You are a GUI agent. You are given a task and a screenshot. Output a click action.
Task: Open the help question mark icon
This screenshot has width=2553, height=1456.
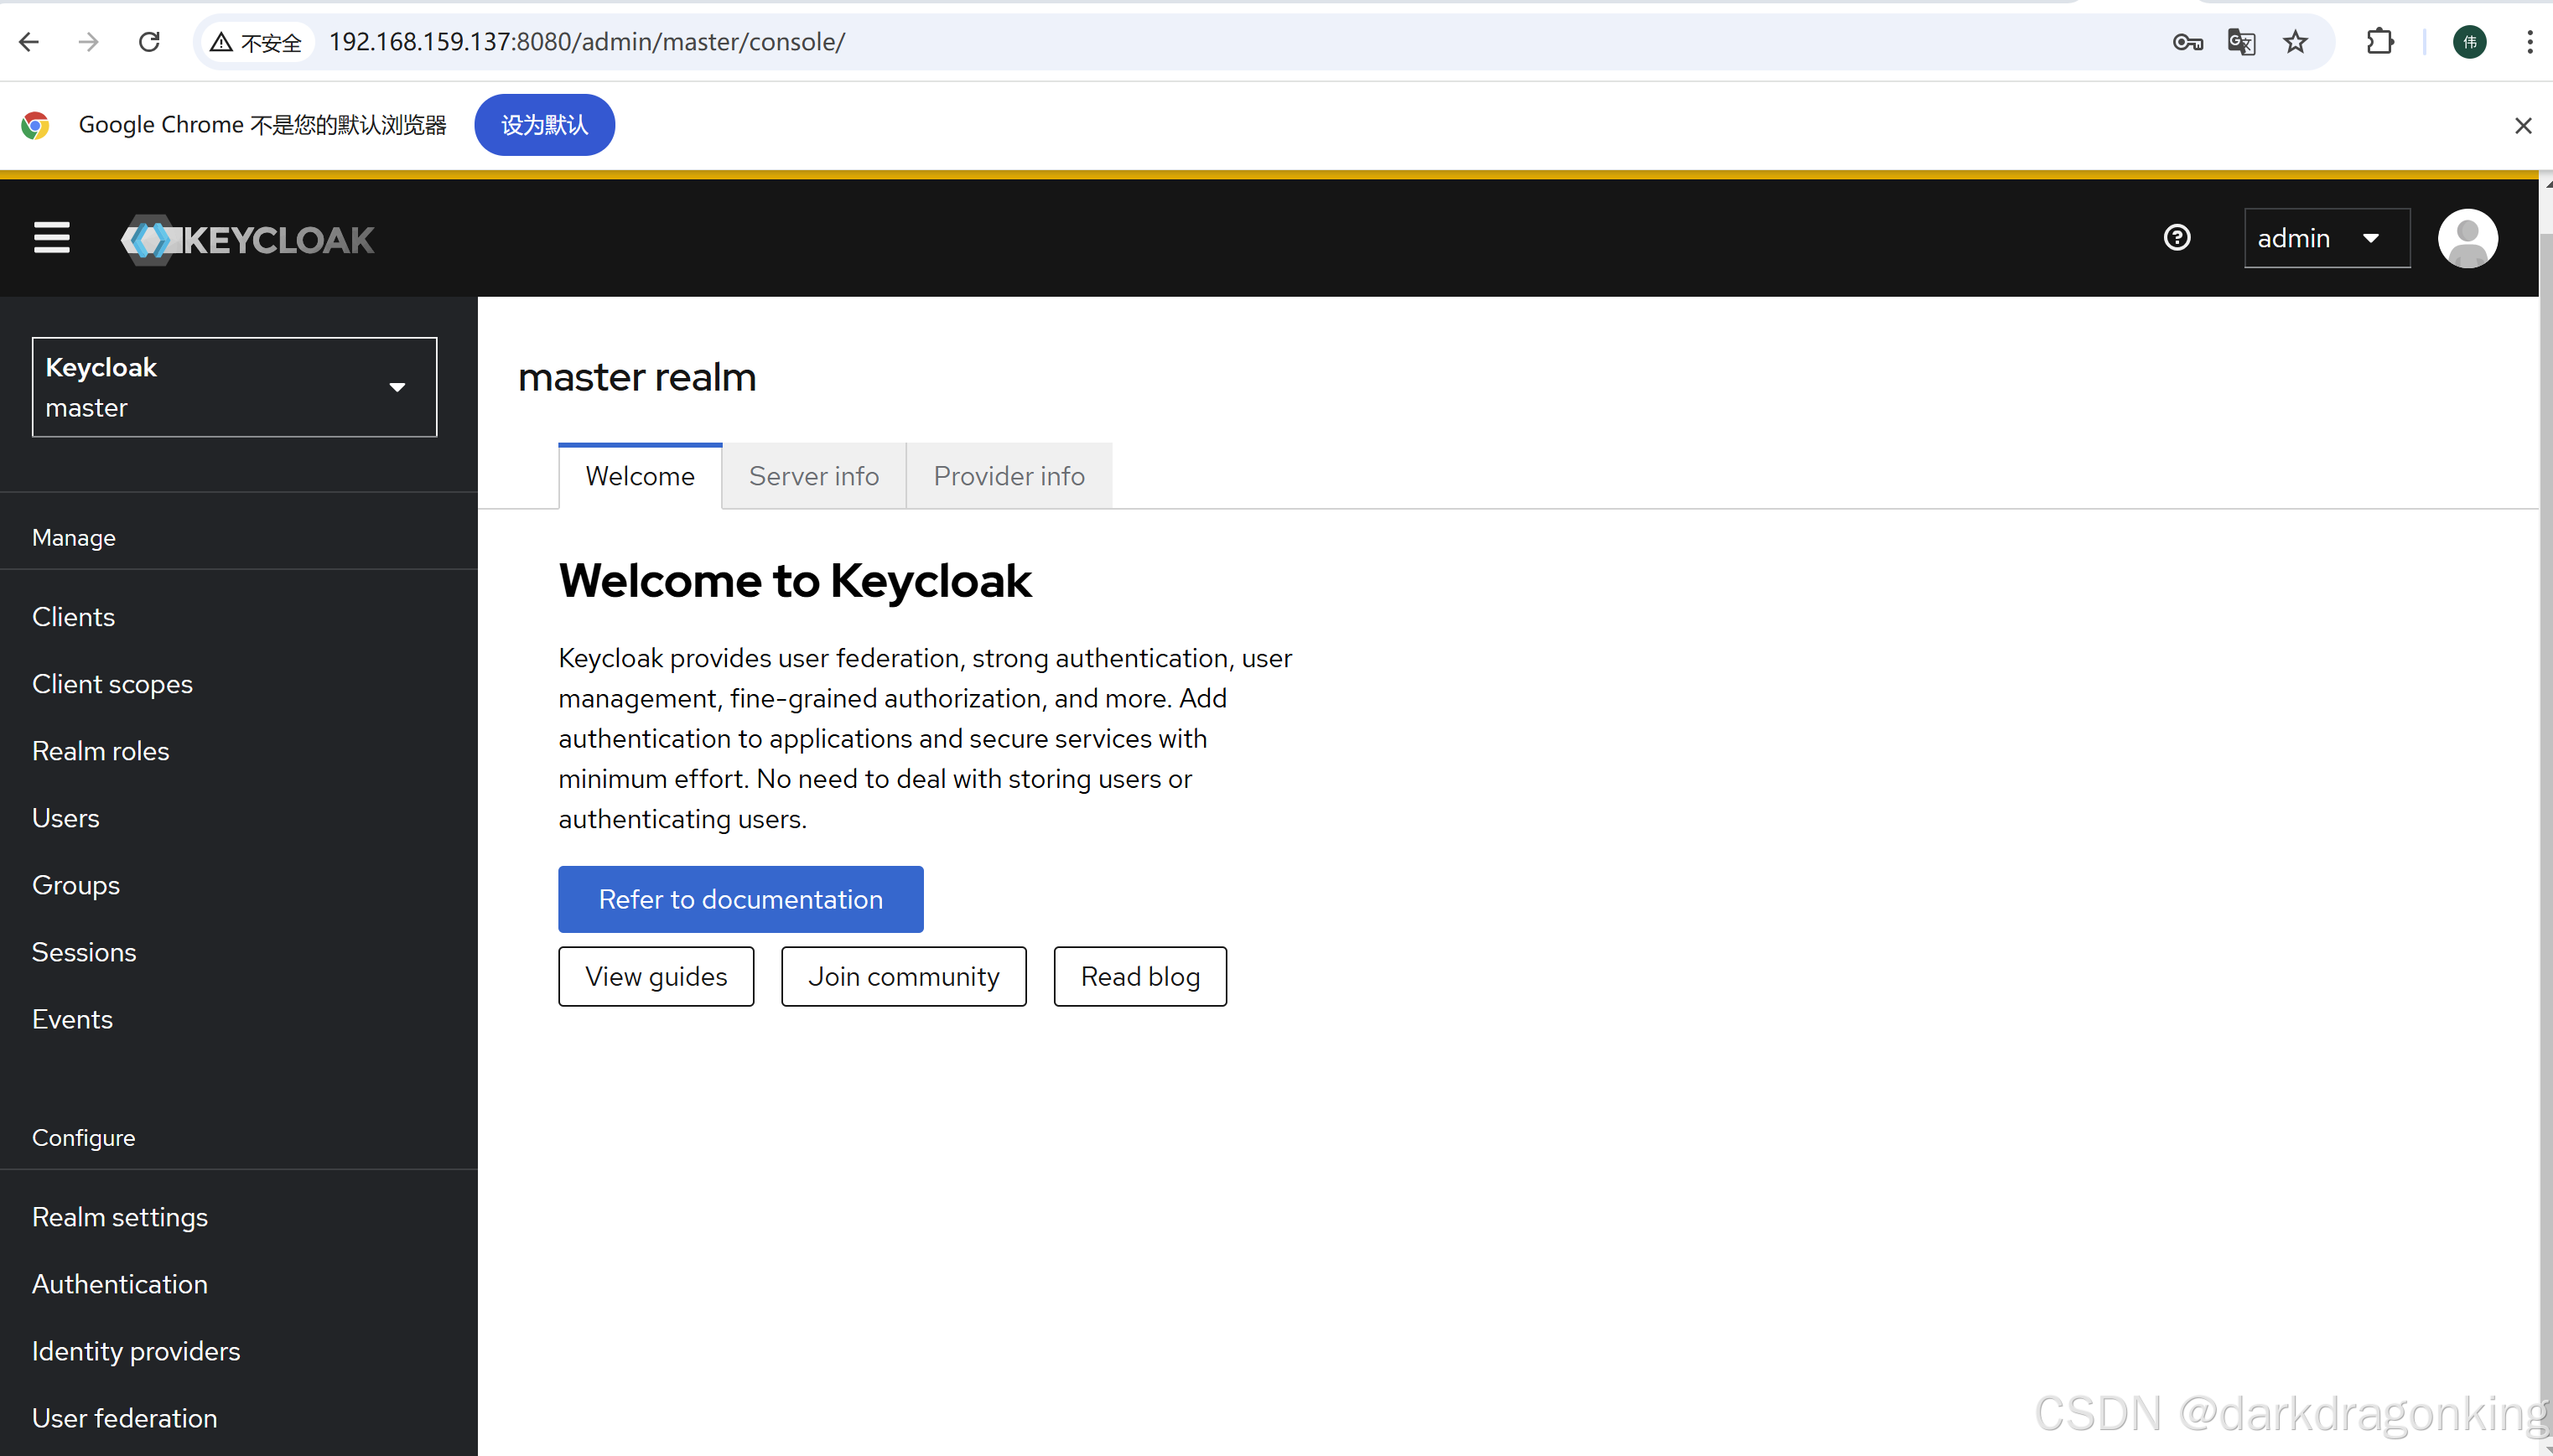pyautogui.click(x=2177, y=238)
